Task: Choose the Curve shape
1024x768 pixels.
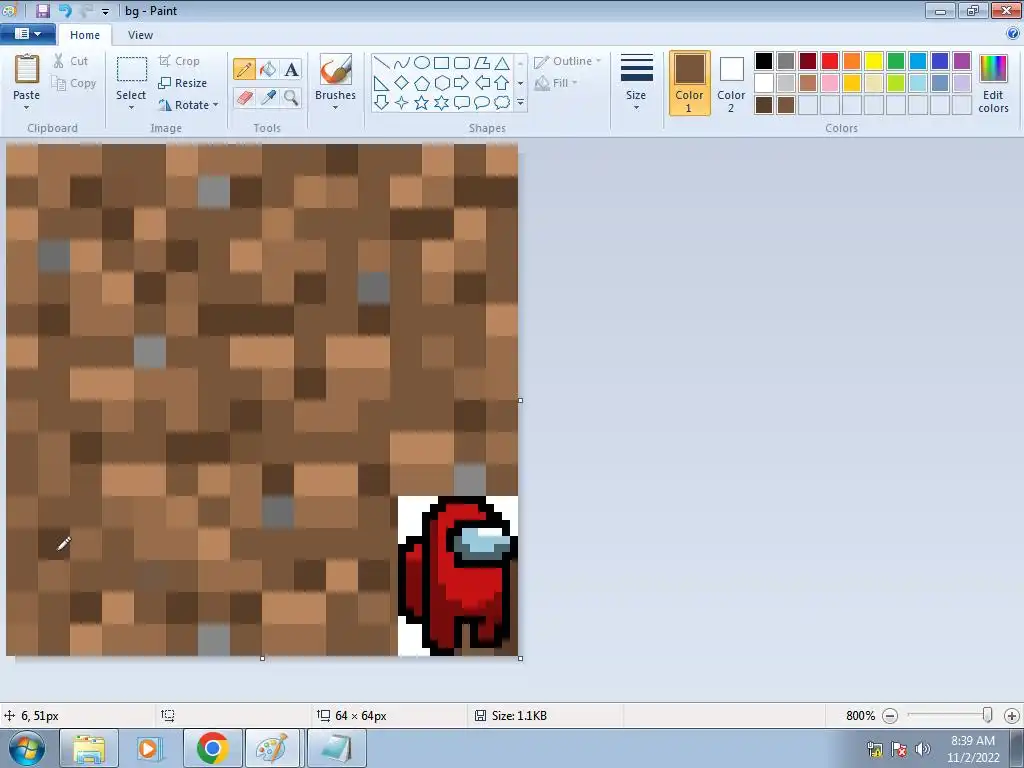Action: click(402, 63)
